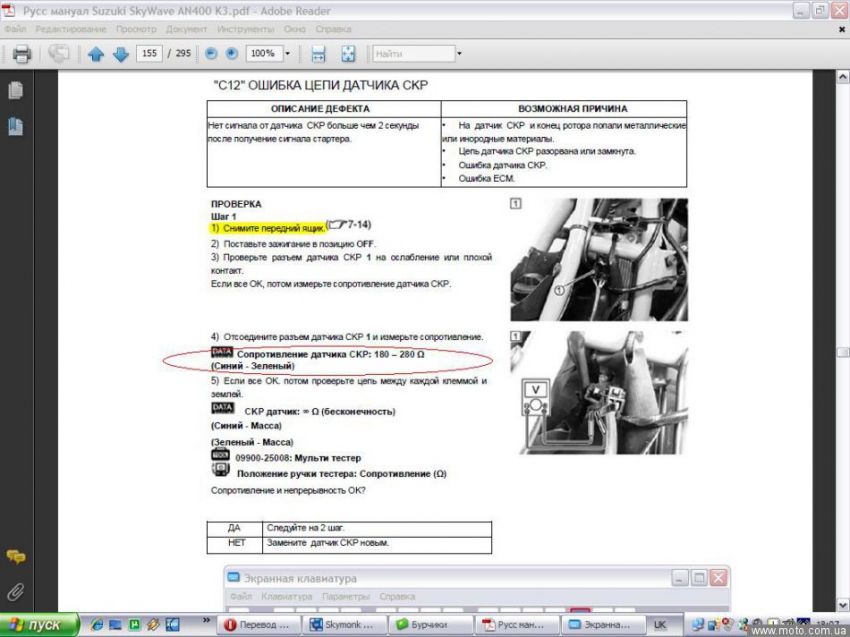Image resolution: width=850 pixels, height=637 pixels.
Task: Switch to Перевод taskbar window
Action: tap(260, 625)
